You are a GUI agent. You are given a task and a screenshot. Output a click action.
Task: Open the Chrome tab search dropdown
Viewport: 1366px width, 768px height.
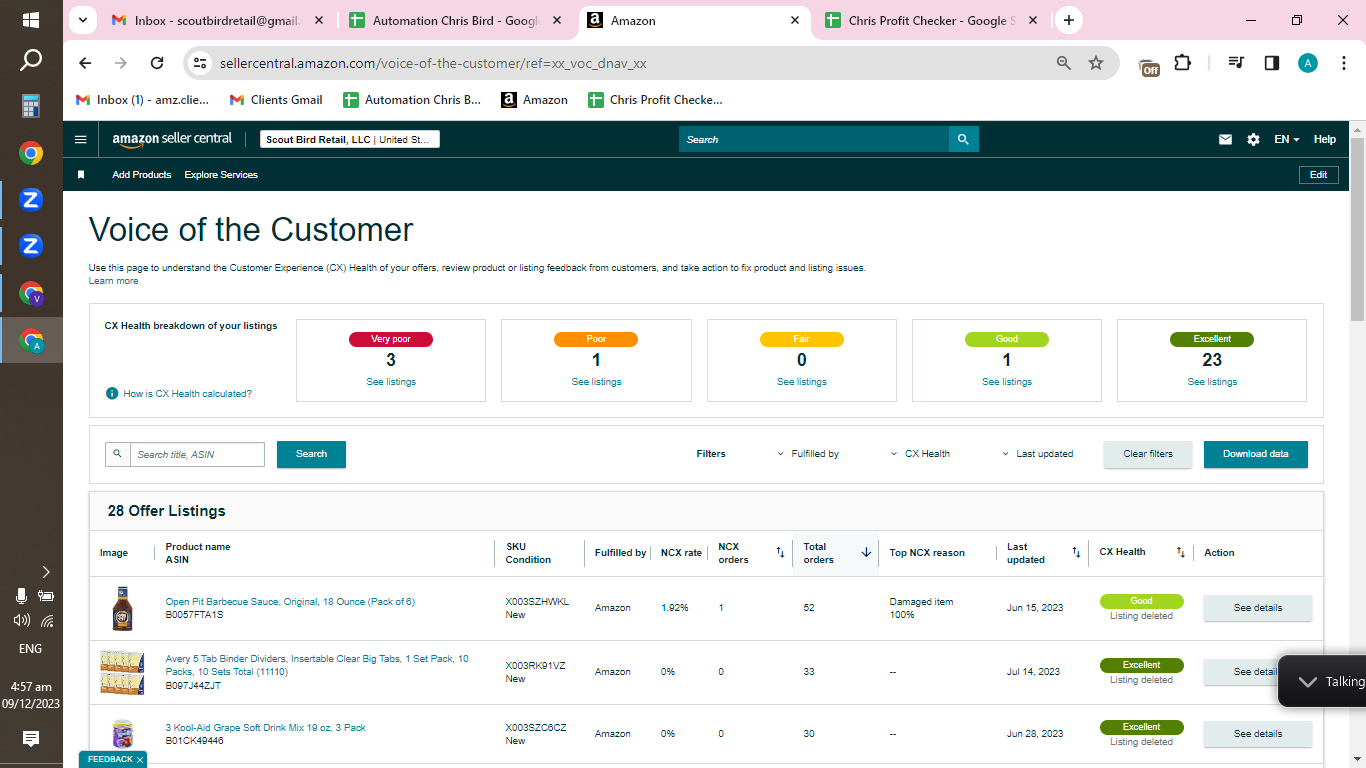tap(83, 20)
